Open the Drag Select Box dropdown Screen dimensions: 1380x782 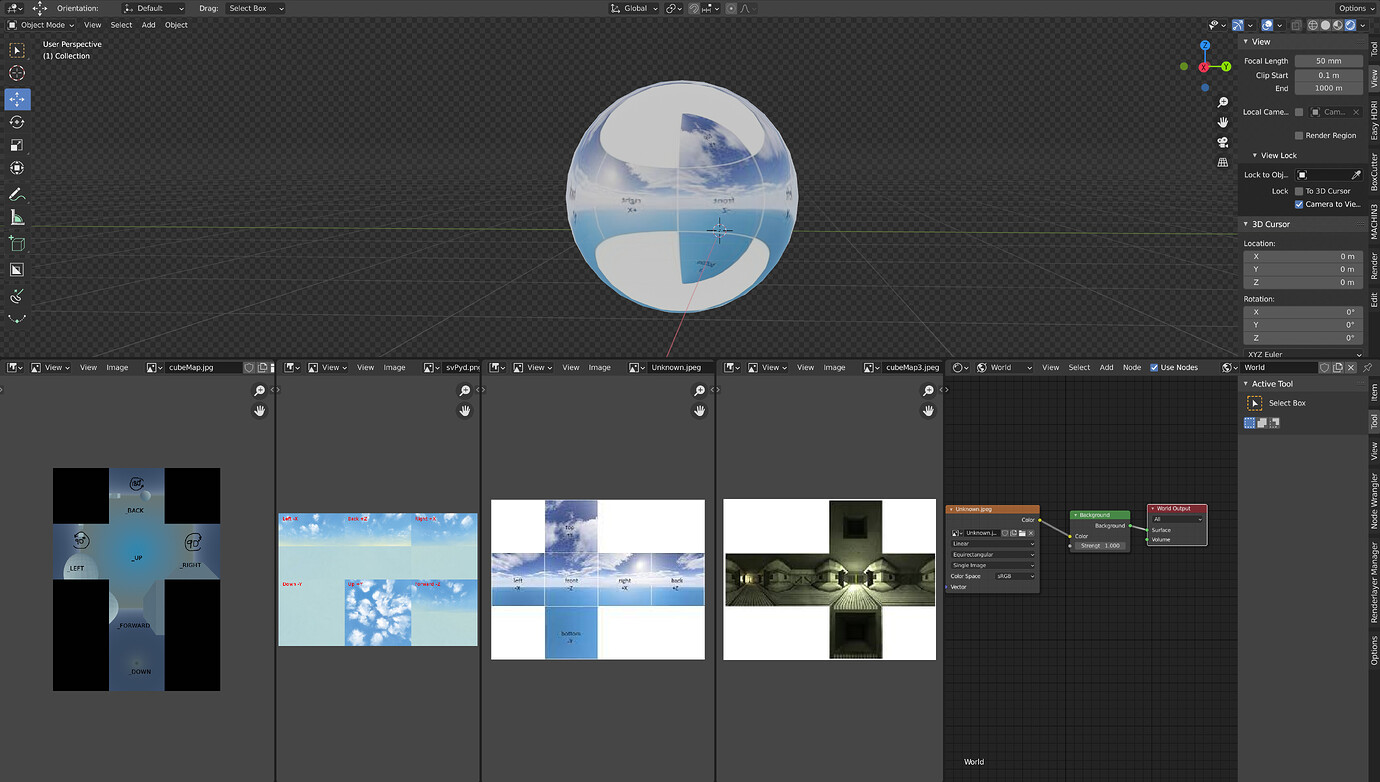coord(255,8)
